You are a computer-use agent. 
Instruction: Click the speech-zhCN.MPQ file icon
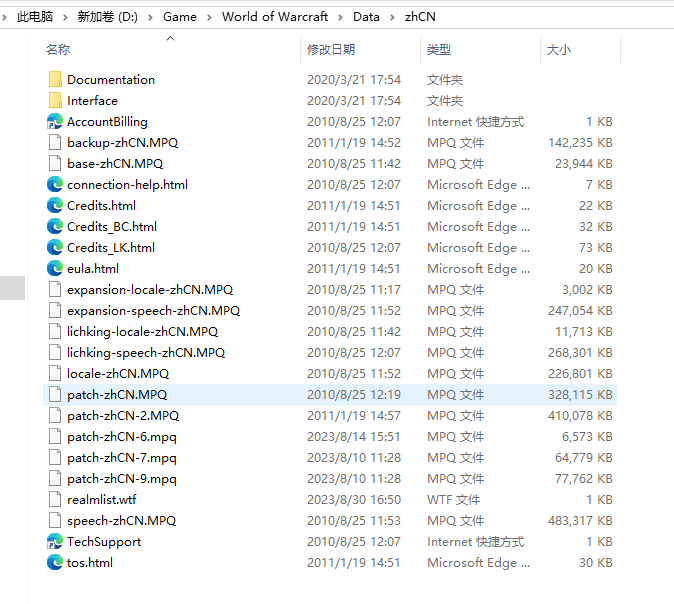55,521
